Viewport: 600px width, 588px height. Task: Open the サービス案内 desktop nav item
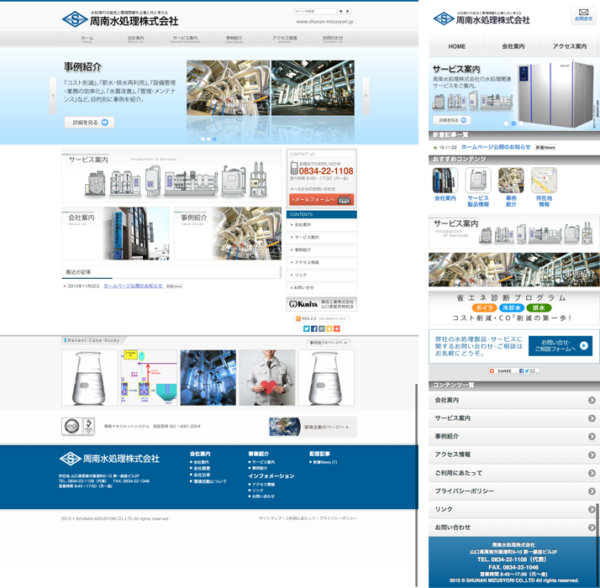click(185, 39)
